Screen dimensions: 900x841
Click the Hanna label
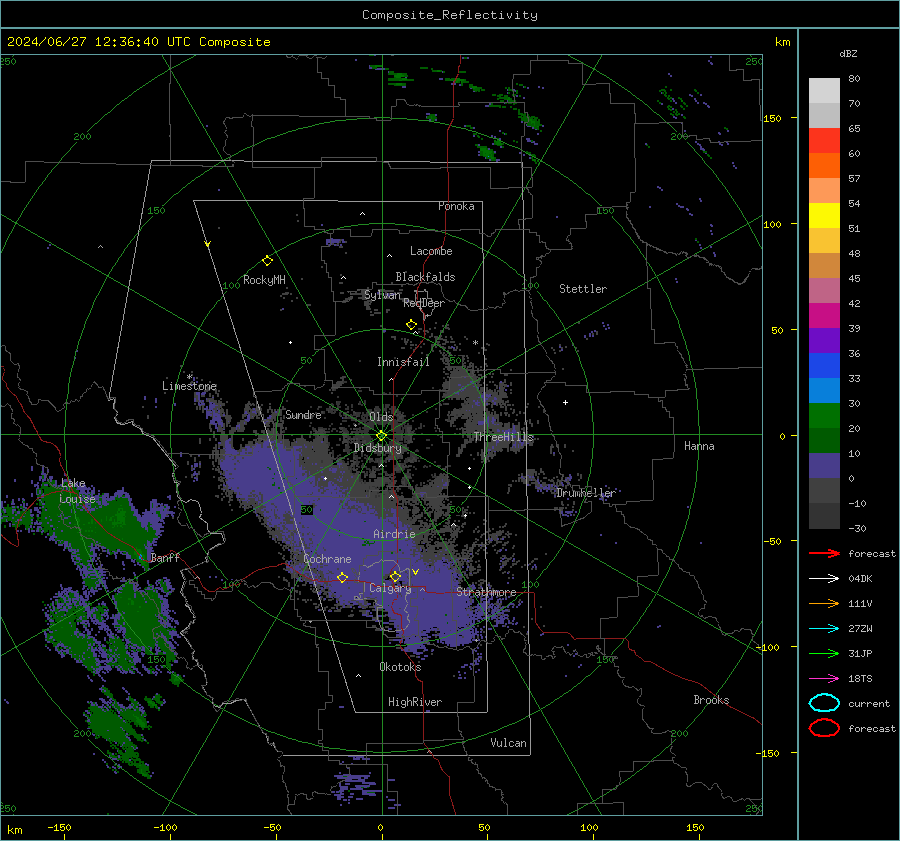click(699, 446)
